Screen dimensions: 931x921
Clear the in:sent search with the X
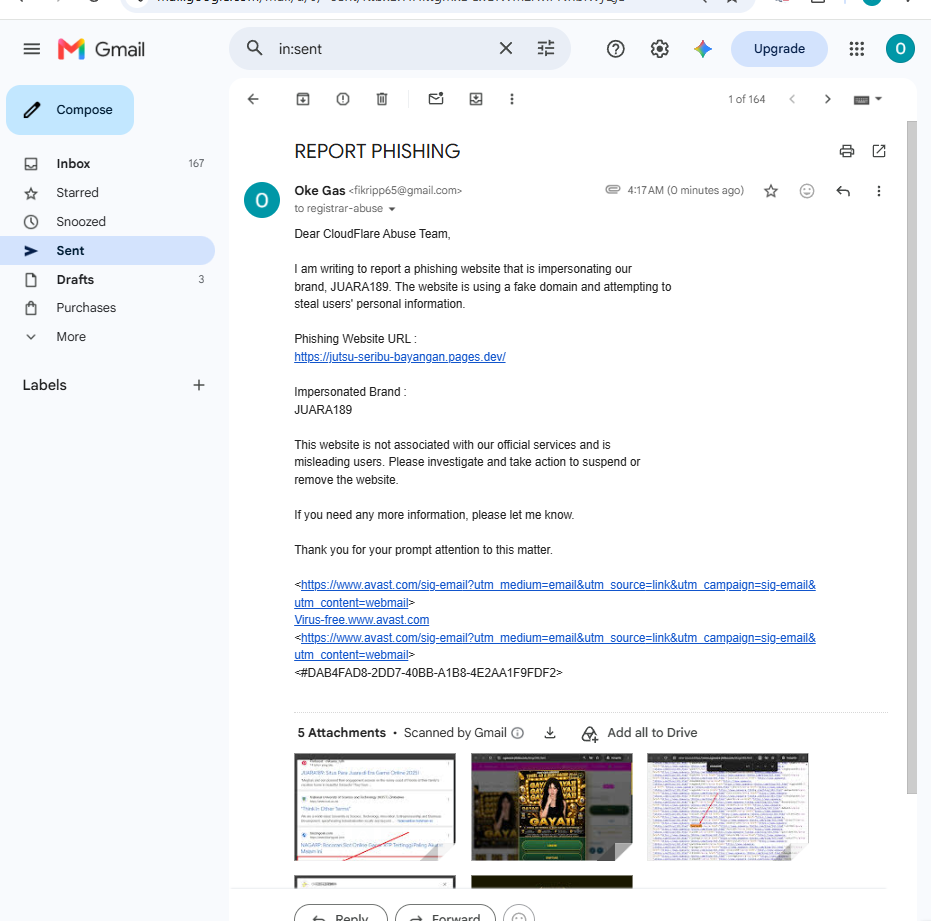(x=505, y=48)
